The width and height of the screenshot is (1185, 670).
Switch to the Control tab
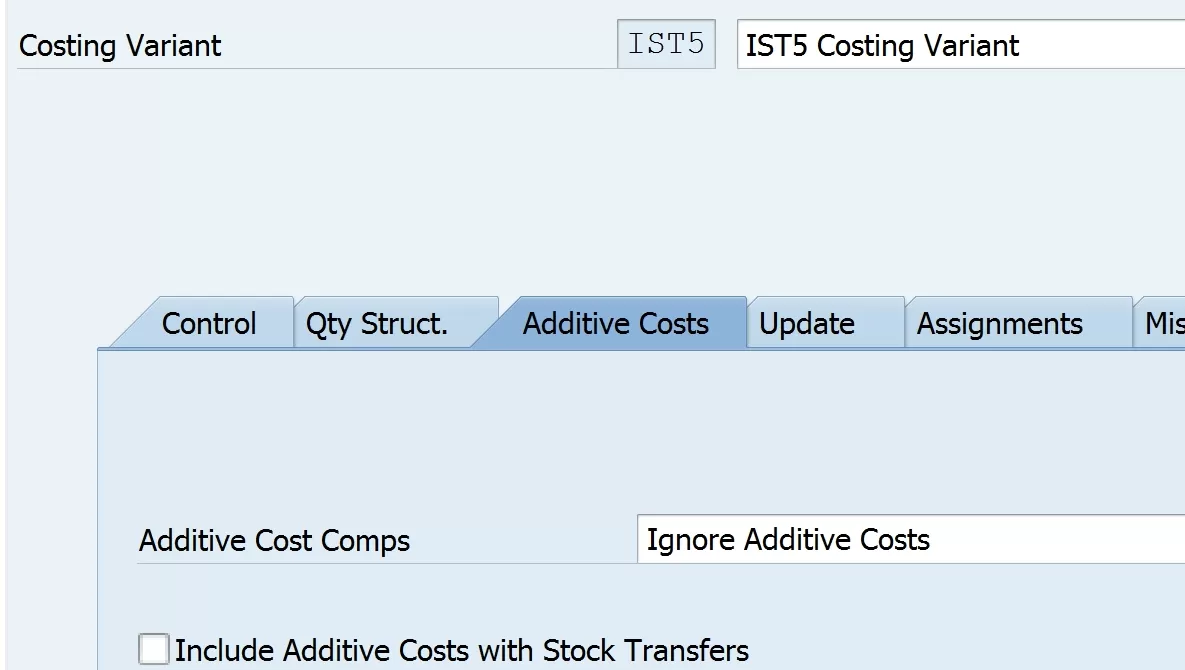(209, 324)
